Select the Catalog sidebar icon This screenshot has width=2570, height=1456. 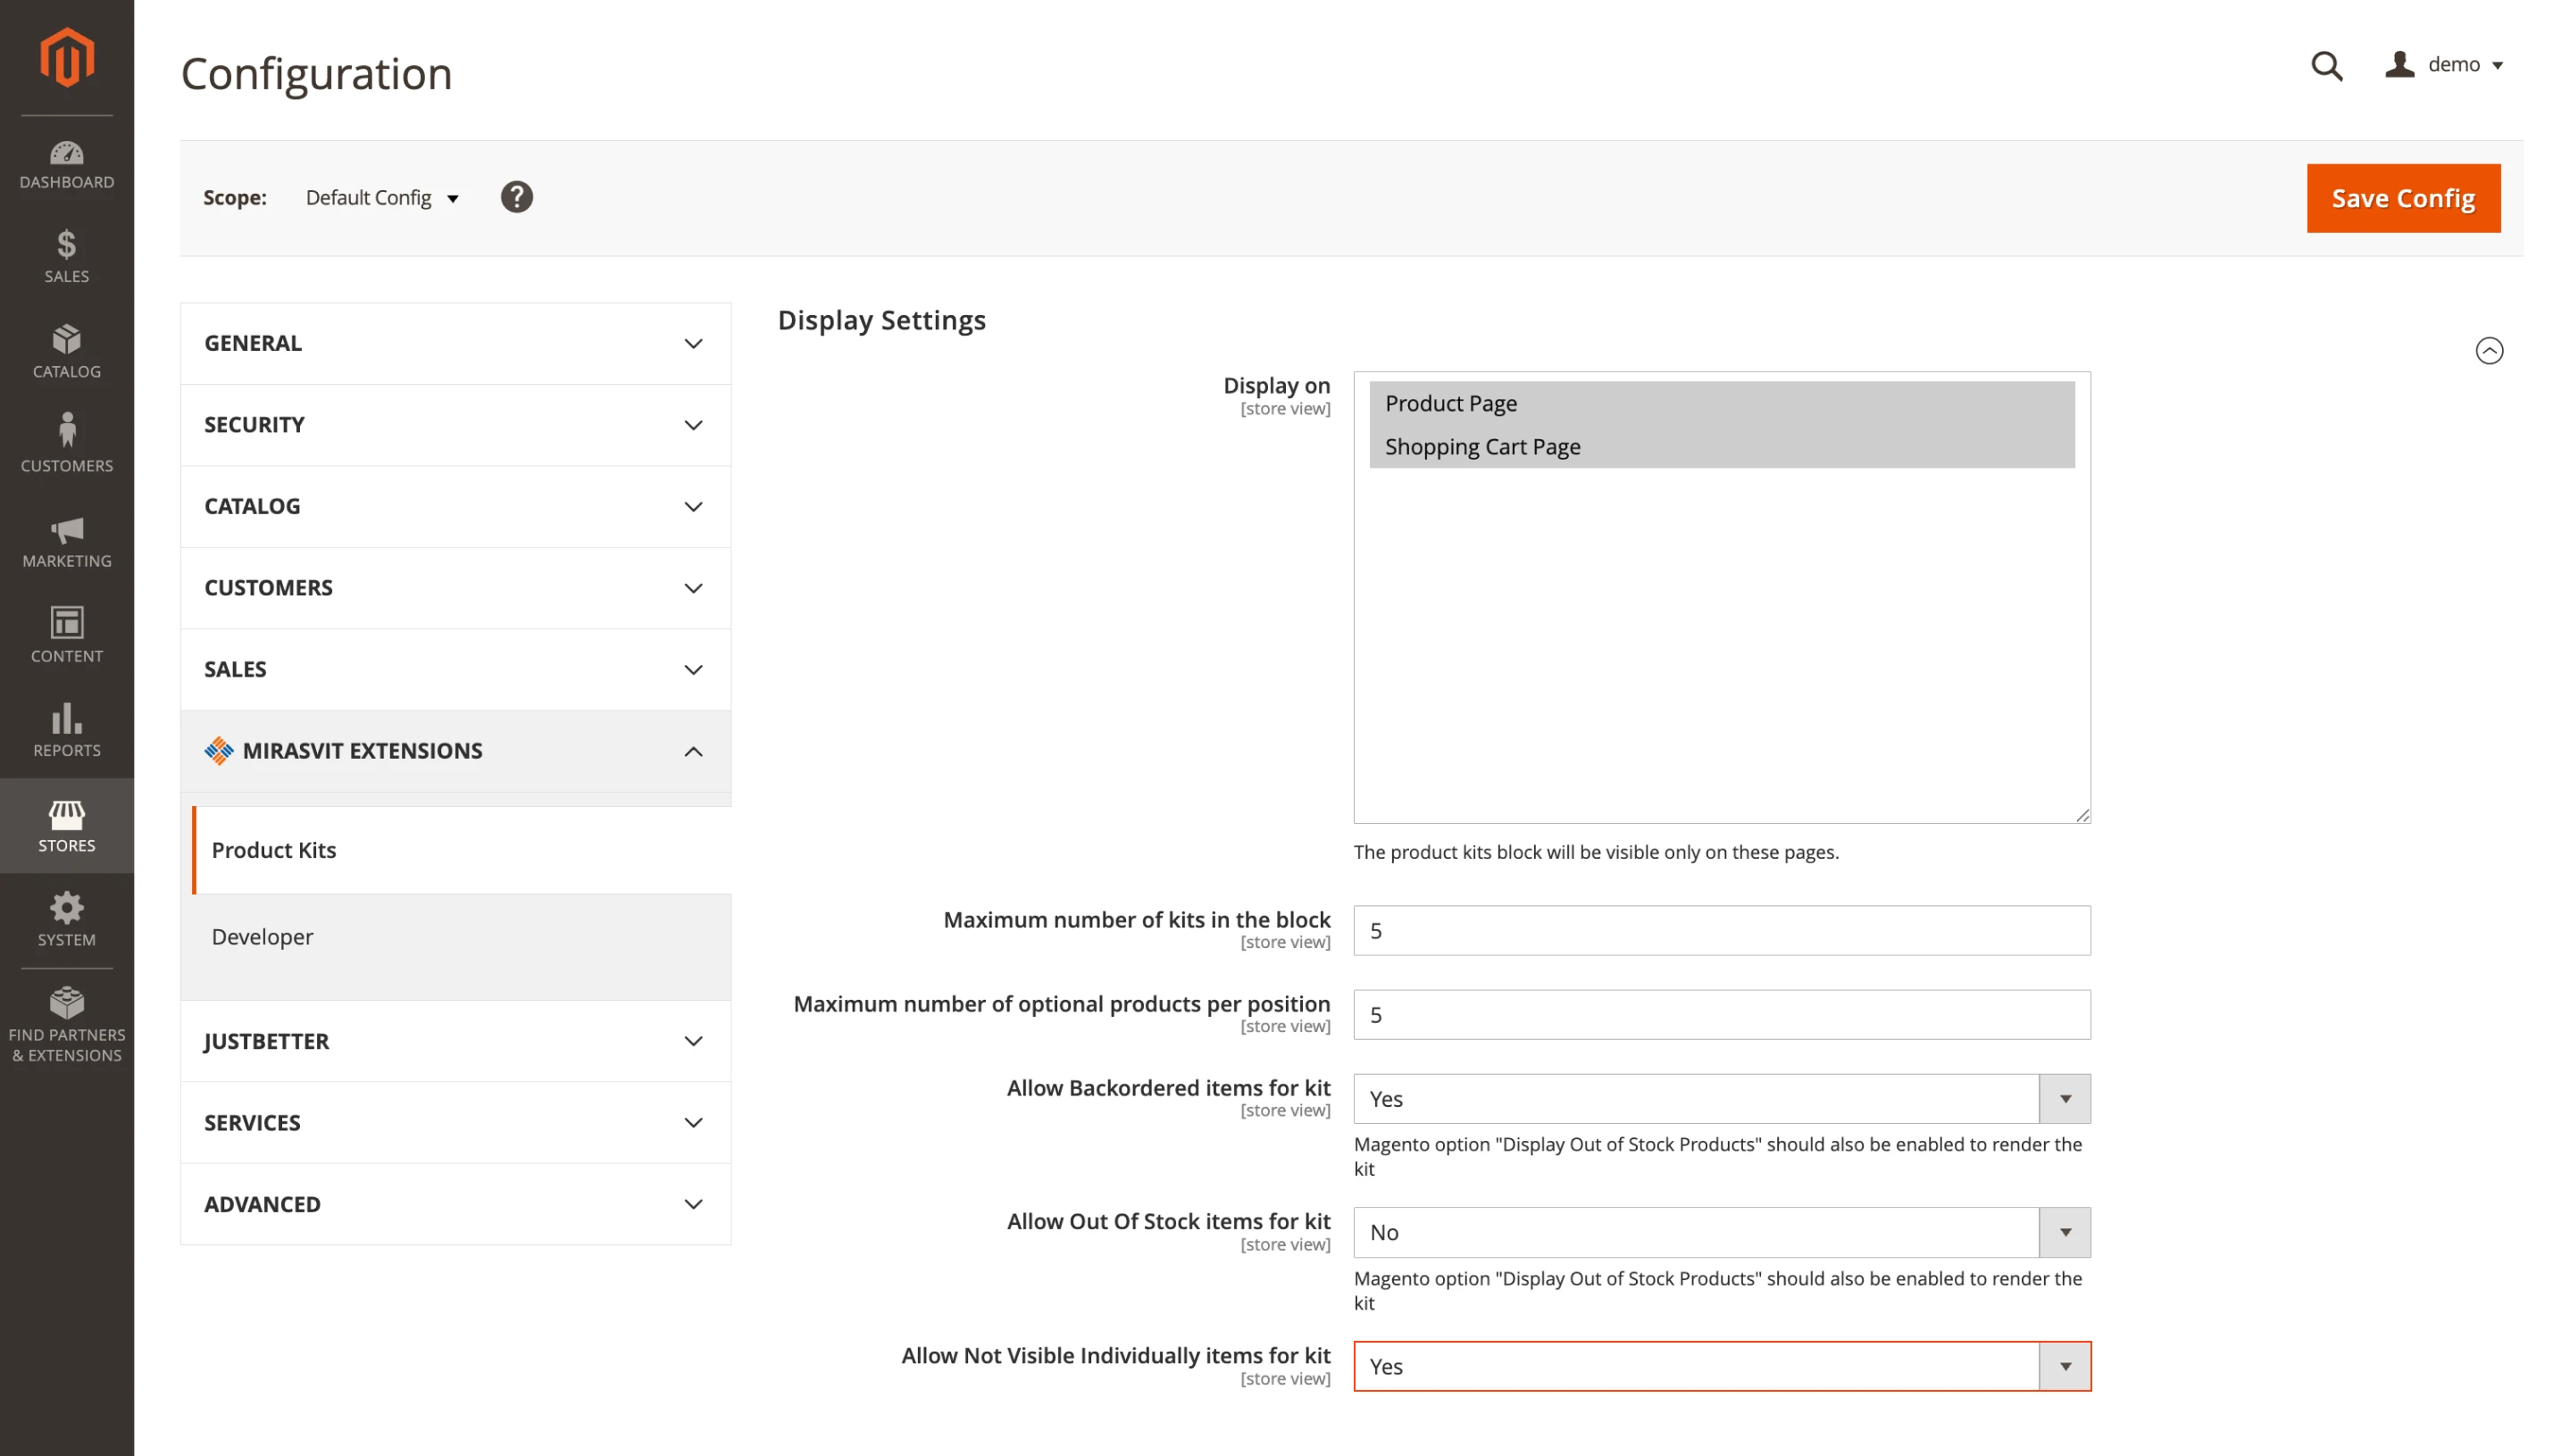click(x=66, y=350)
